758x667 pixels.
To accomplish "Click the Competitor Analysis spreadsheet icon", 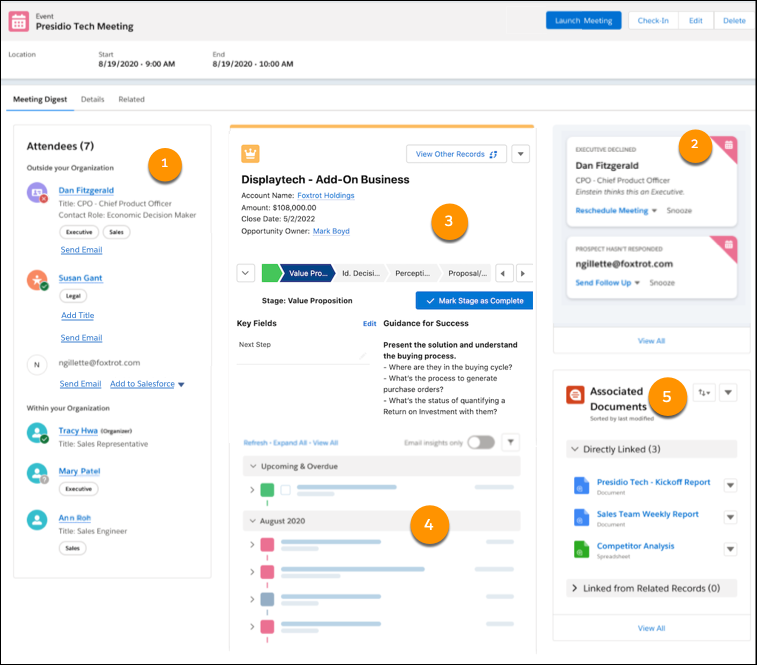I will (582, 550).
